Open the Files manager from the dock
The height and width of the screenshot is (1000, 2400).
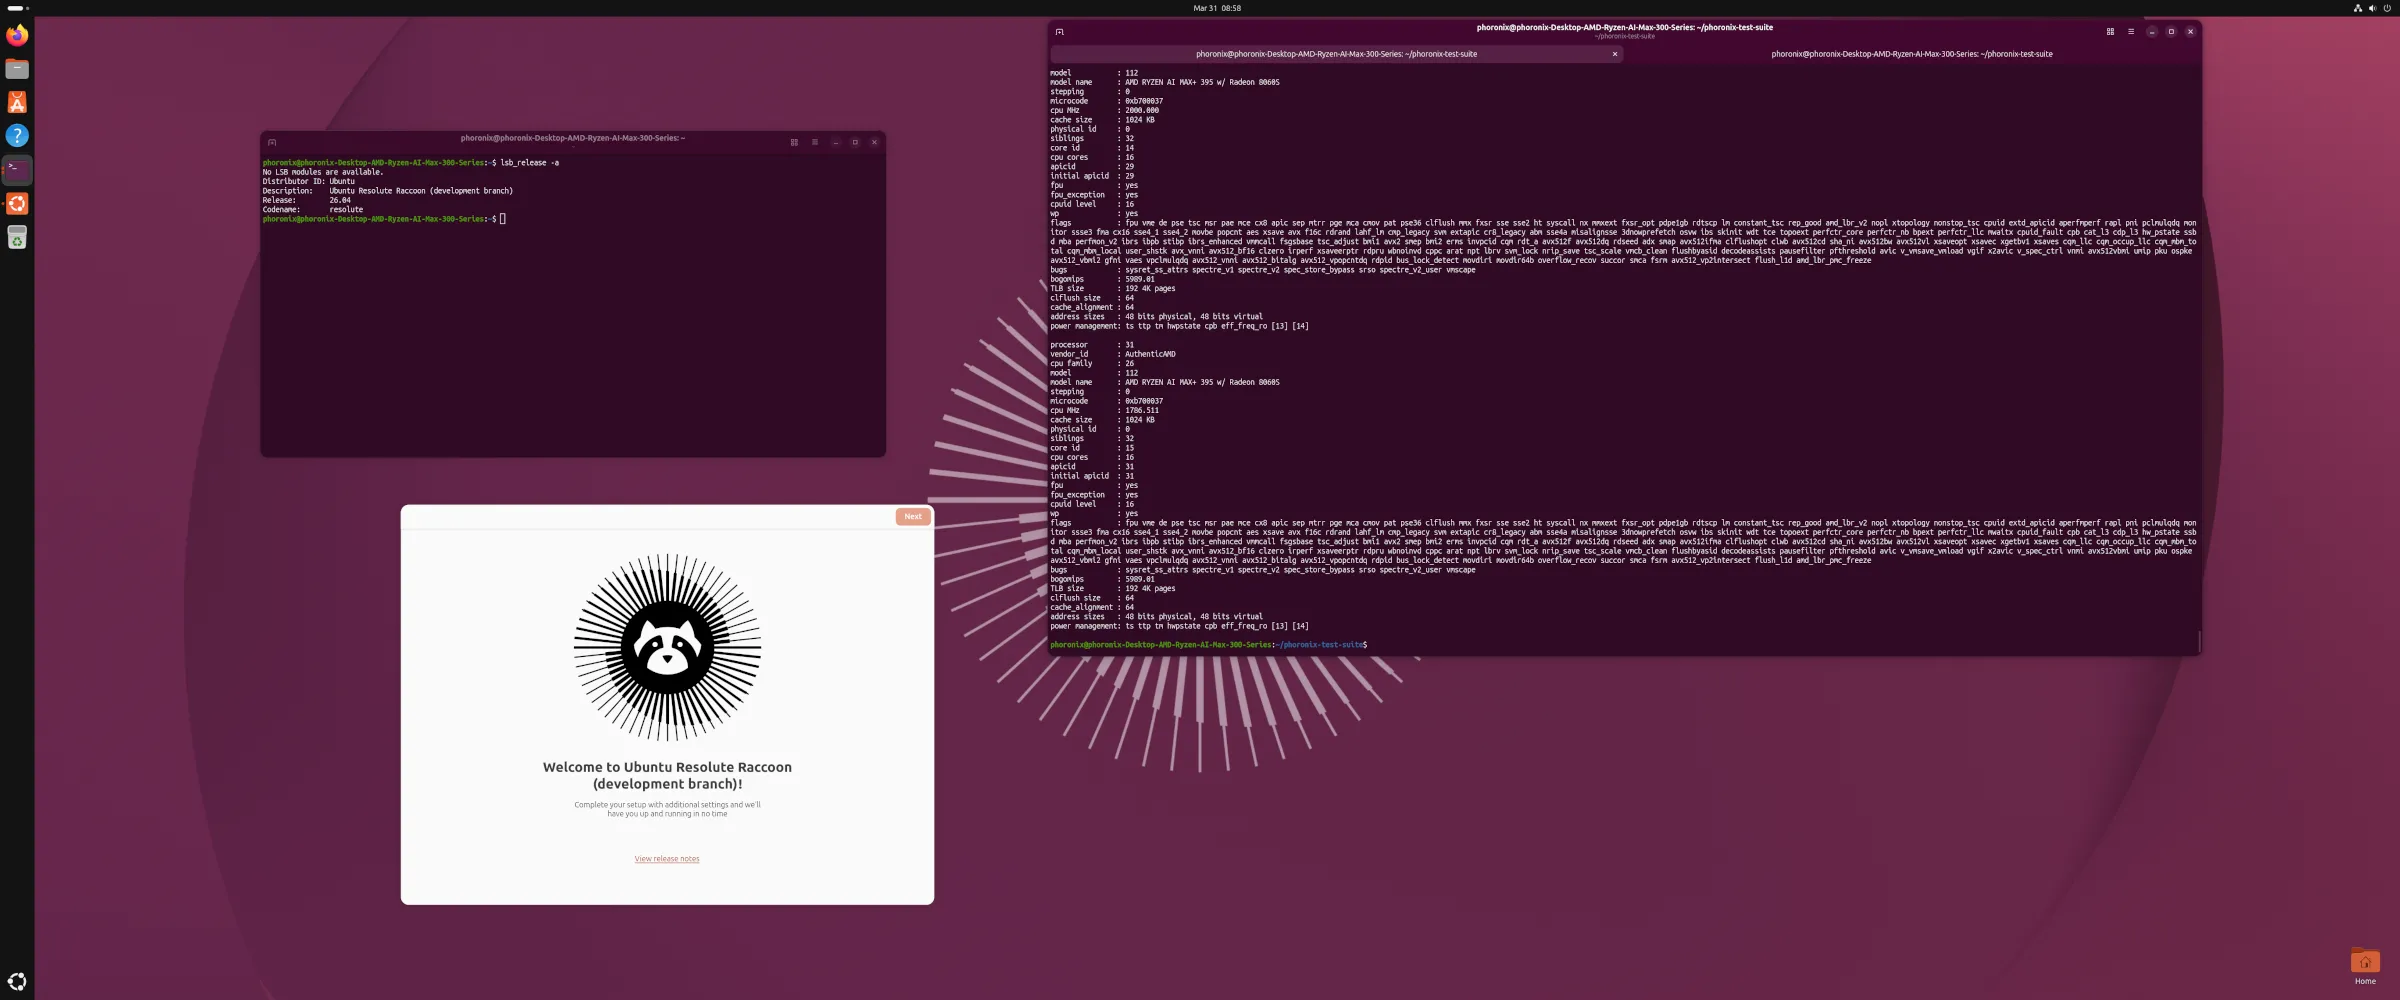17,69
